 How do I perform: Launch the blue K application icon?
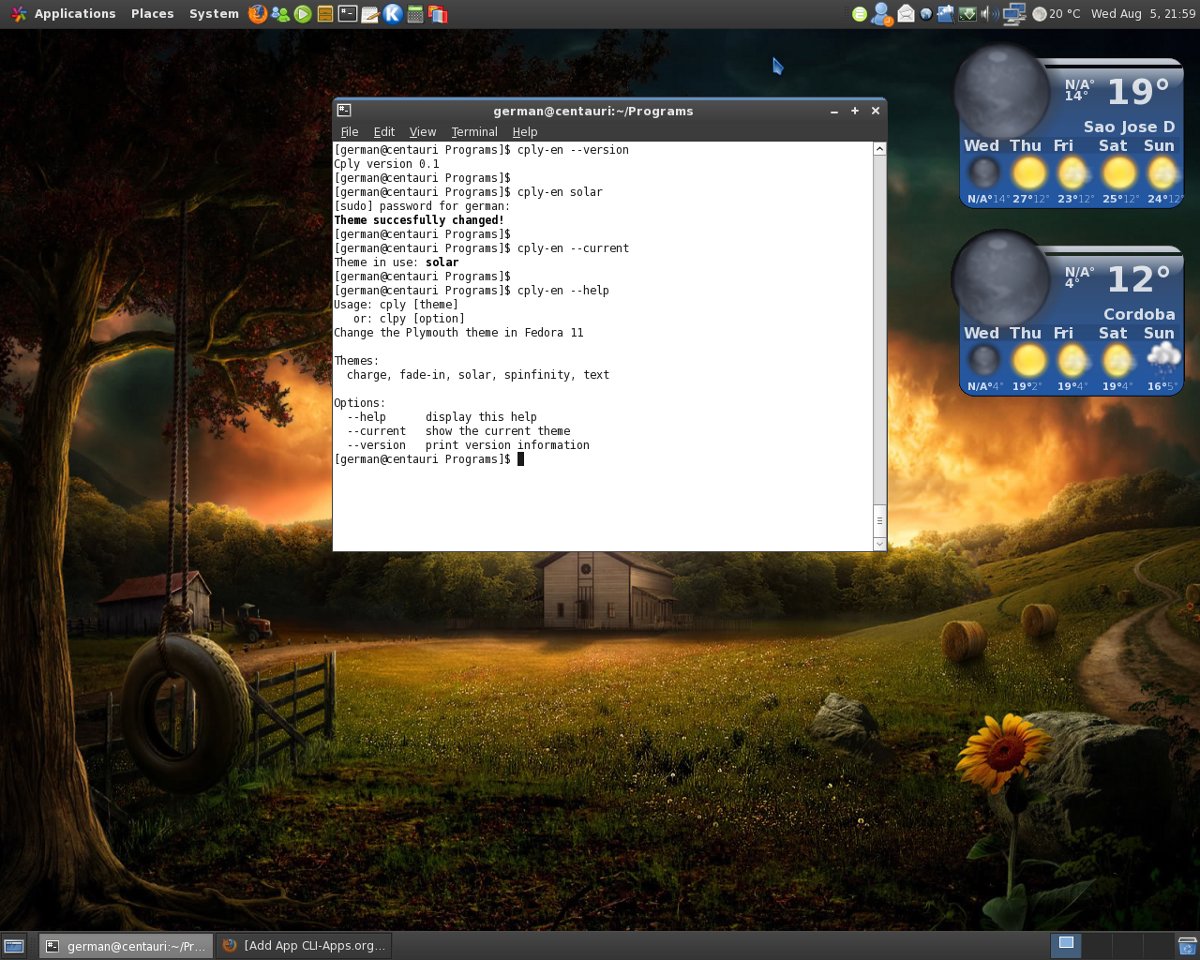pyautogui.click(x=393, y=14)
